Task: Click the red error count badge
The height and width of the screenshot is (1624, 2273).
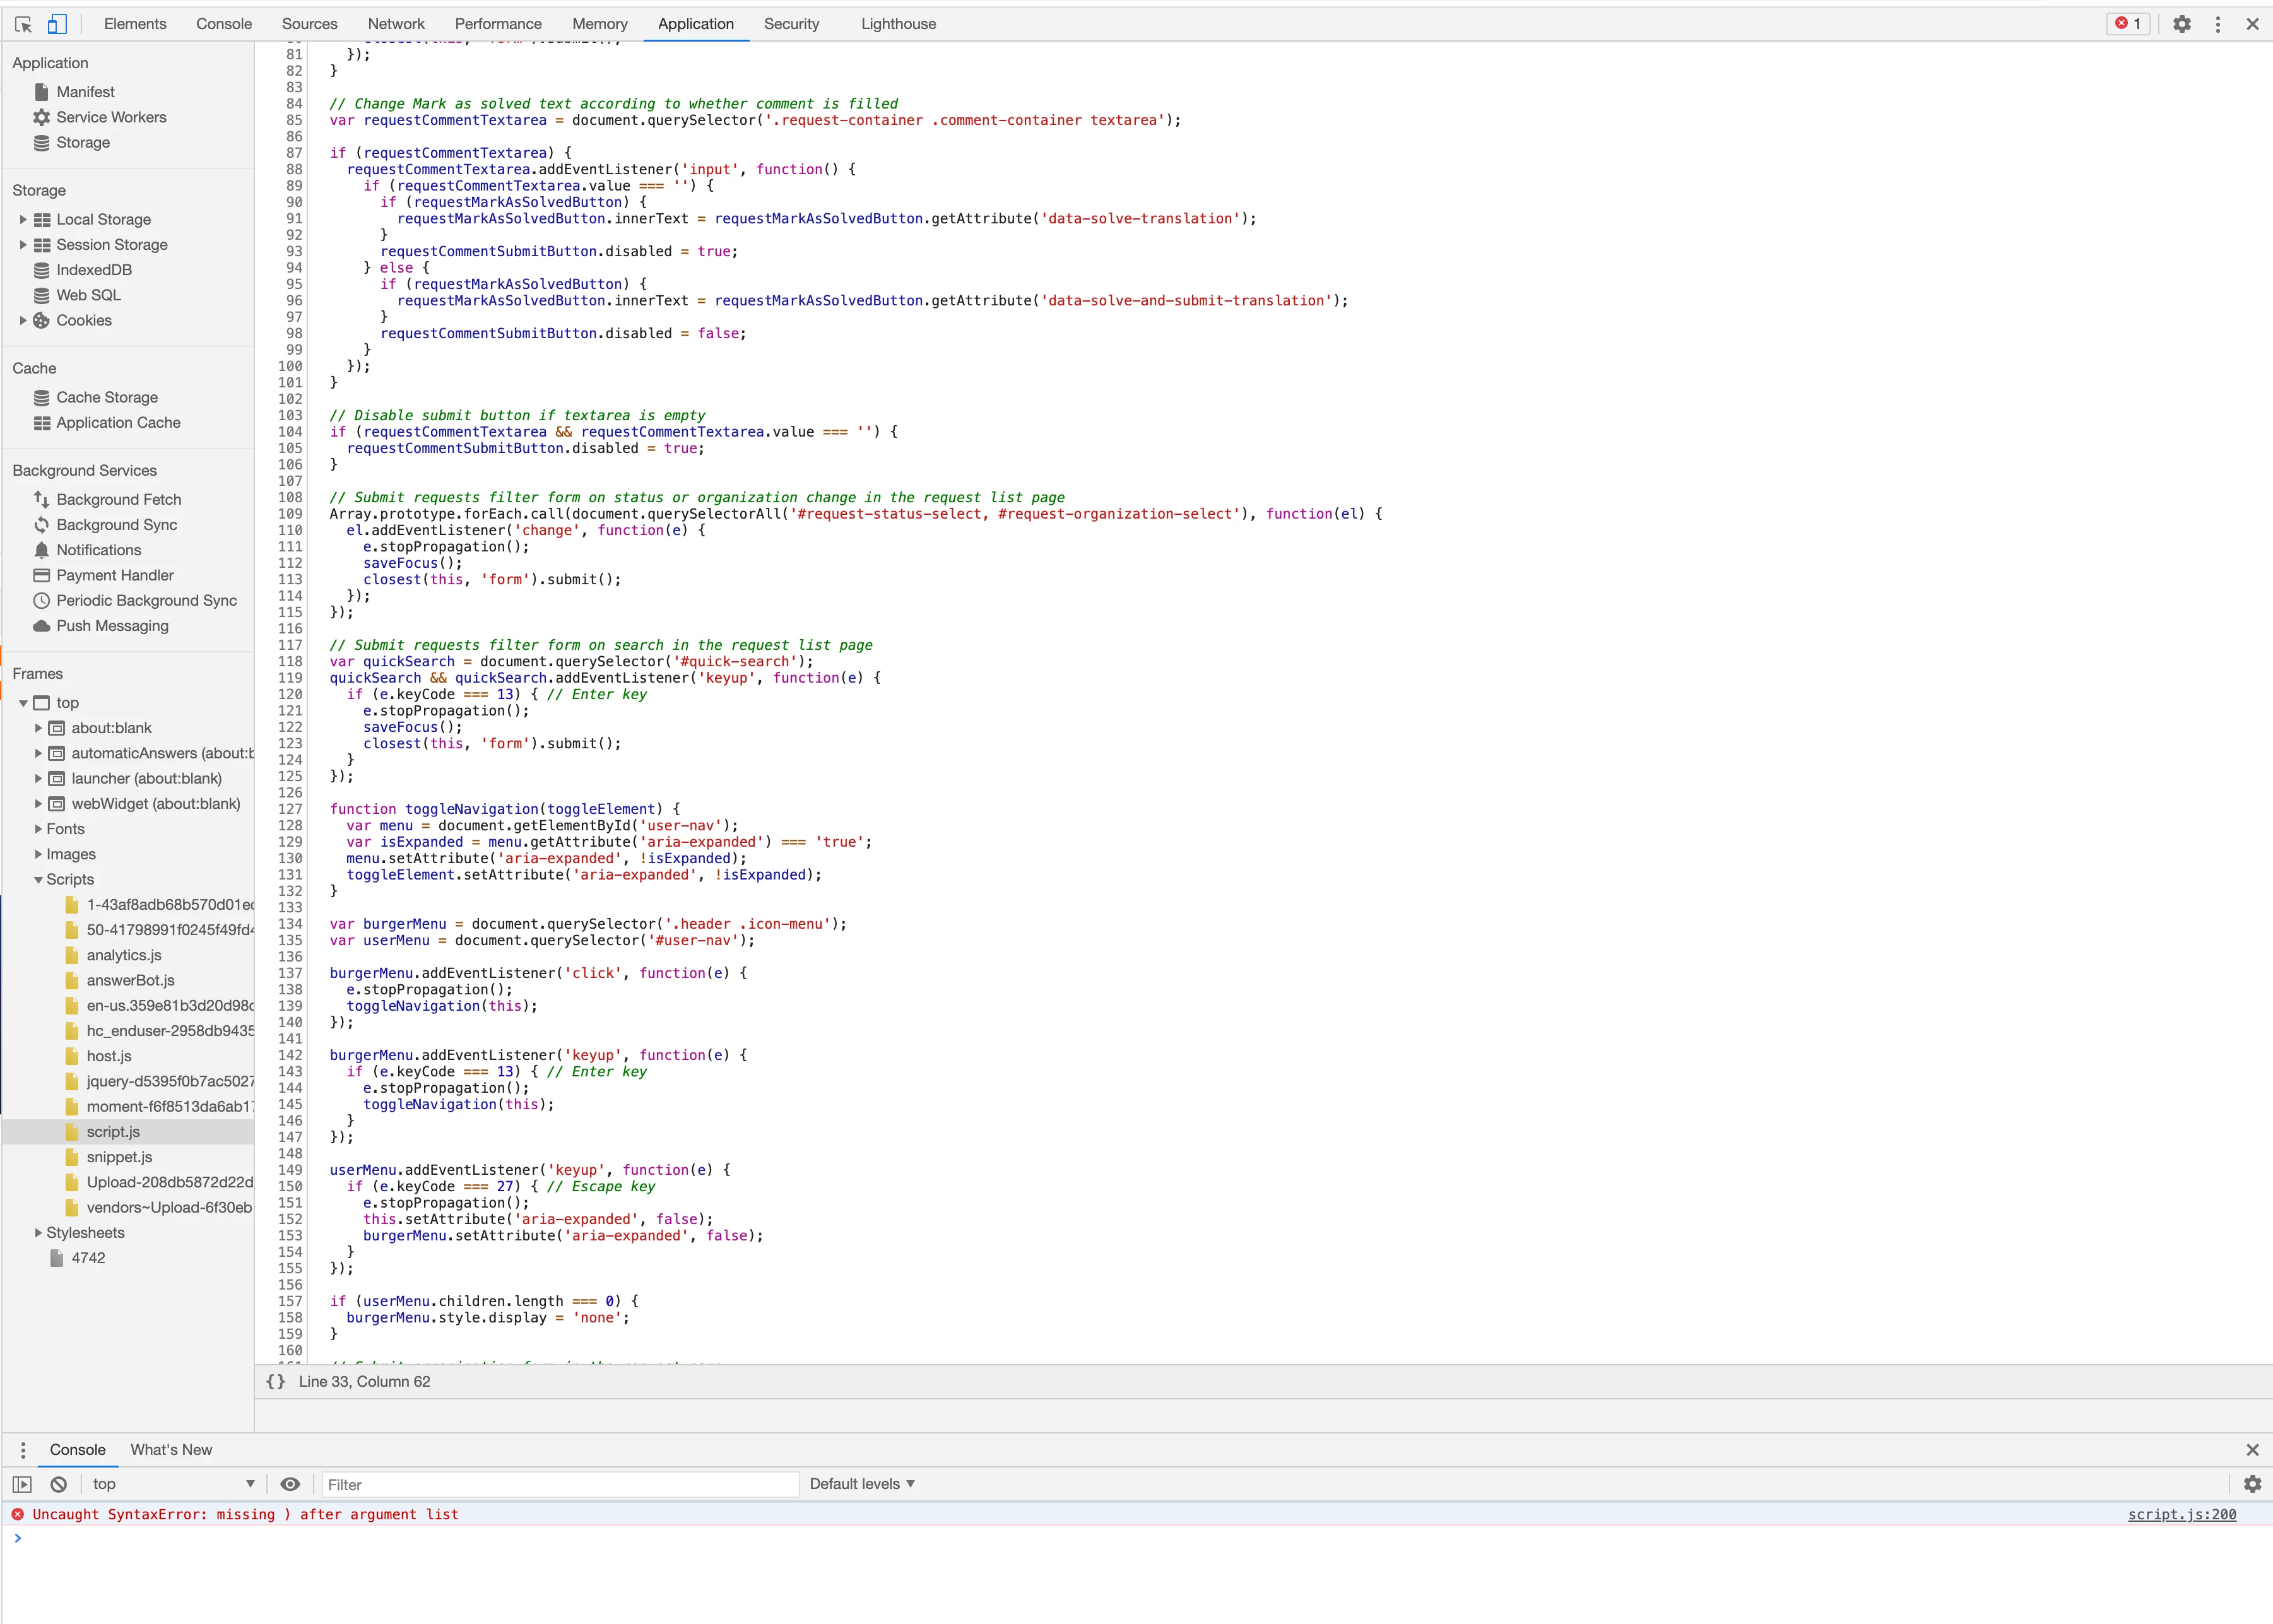Action: 2128,24
